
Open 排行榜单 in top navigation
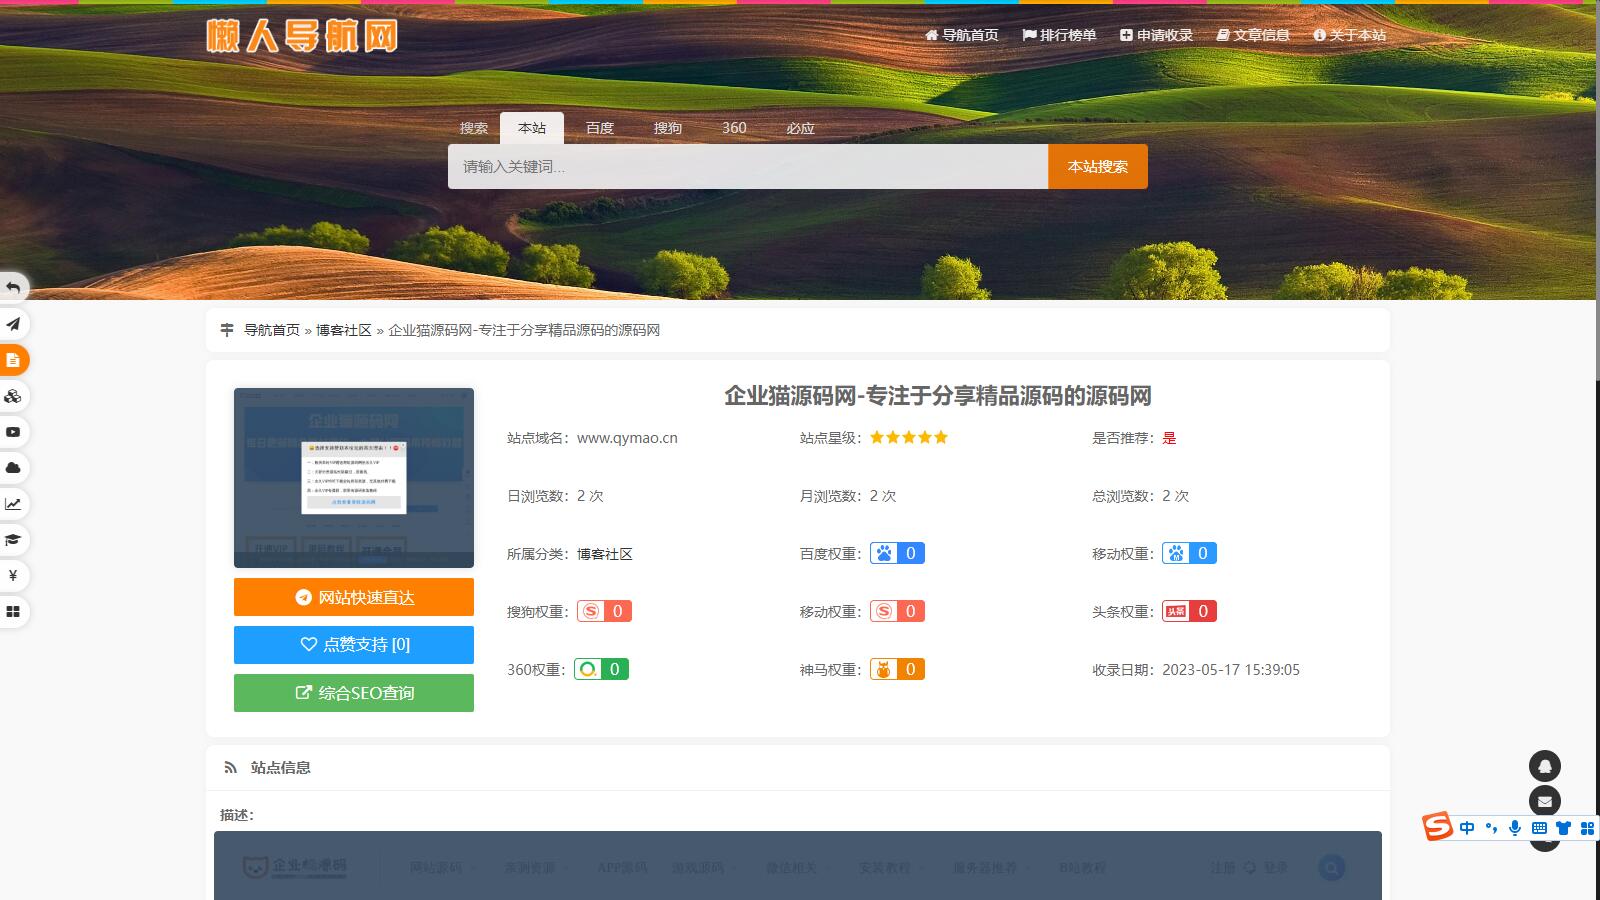1059,35
